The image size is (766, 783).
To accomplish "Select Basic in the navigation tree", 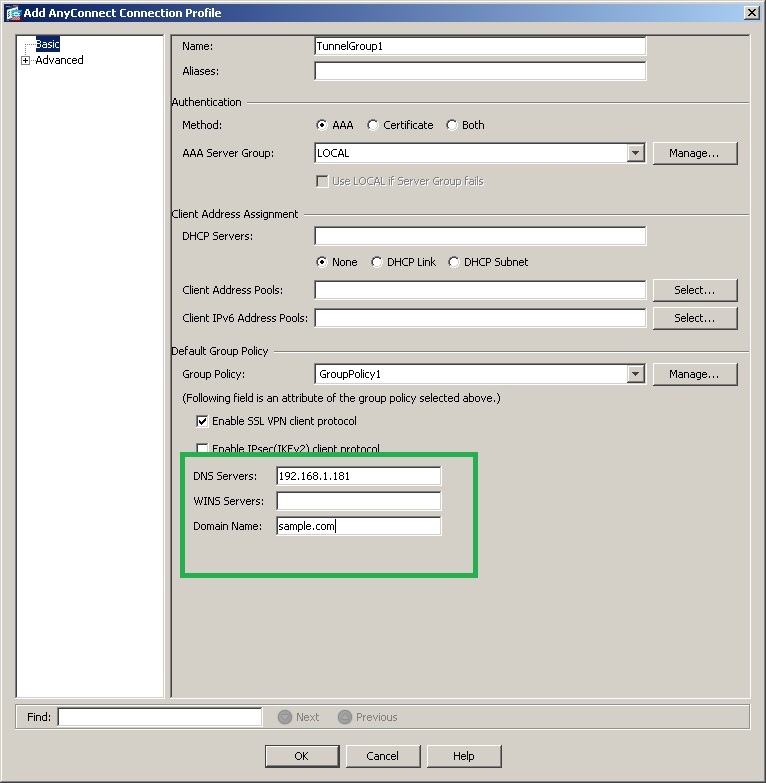I will click(x=47, y=44).
